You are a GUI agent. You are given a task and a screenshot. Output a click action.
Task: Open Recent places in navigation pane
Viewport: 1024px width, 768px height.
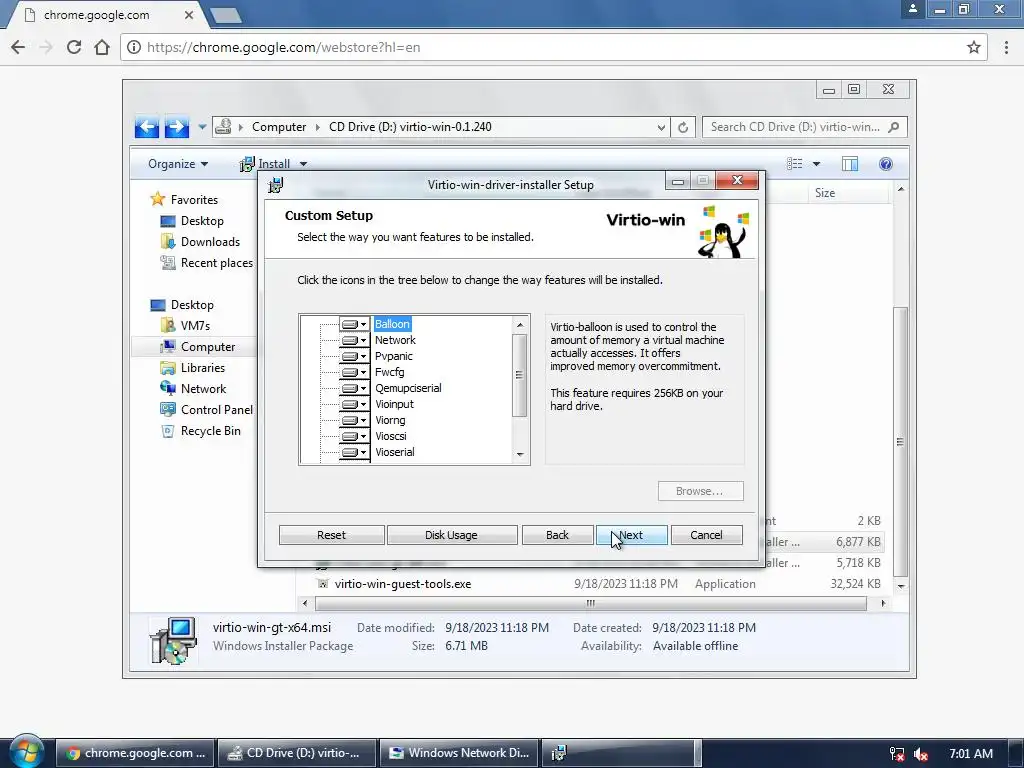point(206,263)
